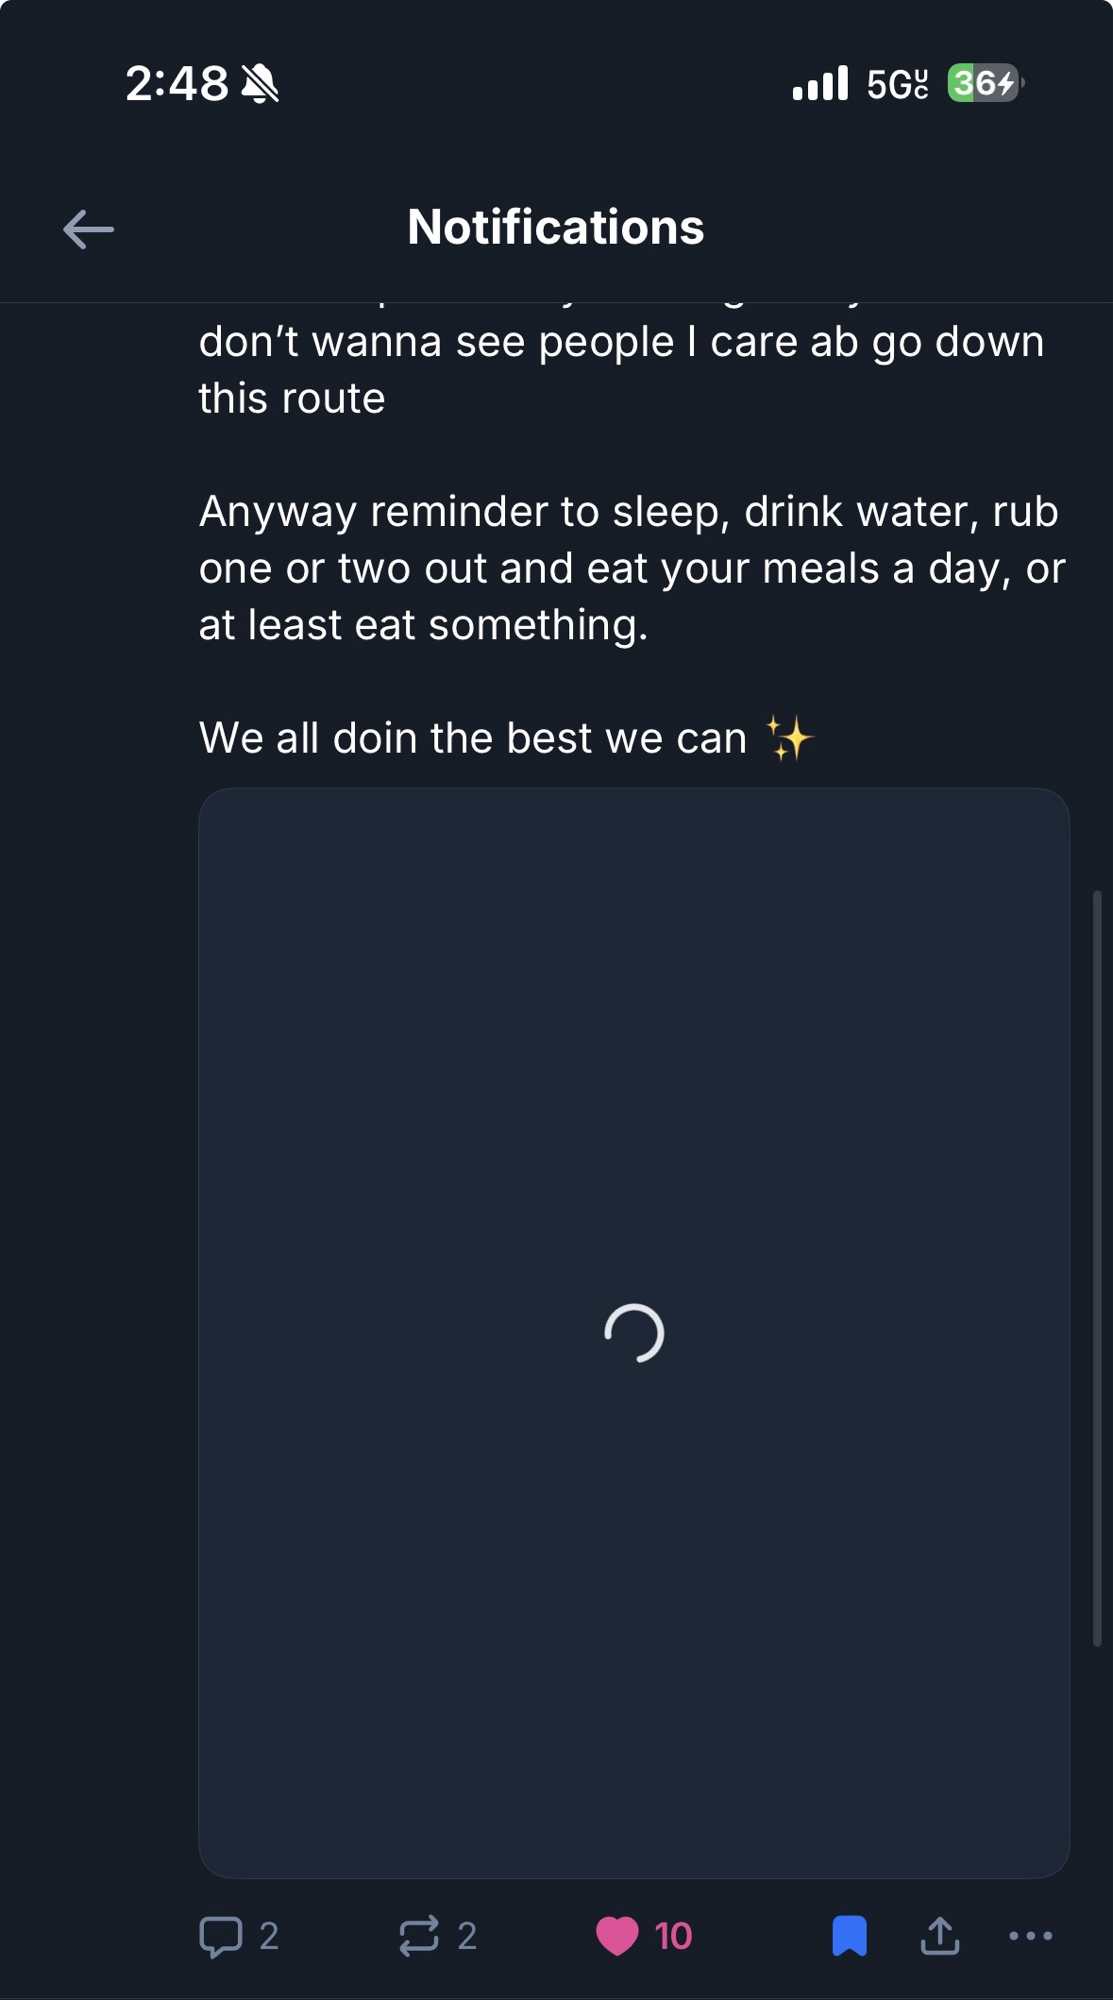Repost this post using the repost icon
The width and height of the screenshot is (1113, 2000).
419,1936
